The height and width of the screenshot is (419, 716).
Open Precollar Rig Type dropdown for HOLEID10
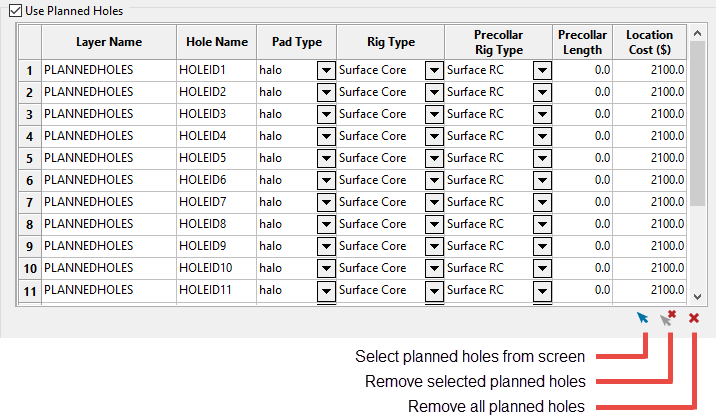(542, 268)
